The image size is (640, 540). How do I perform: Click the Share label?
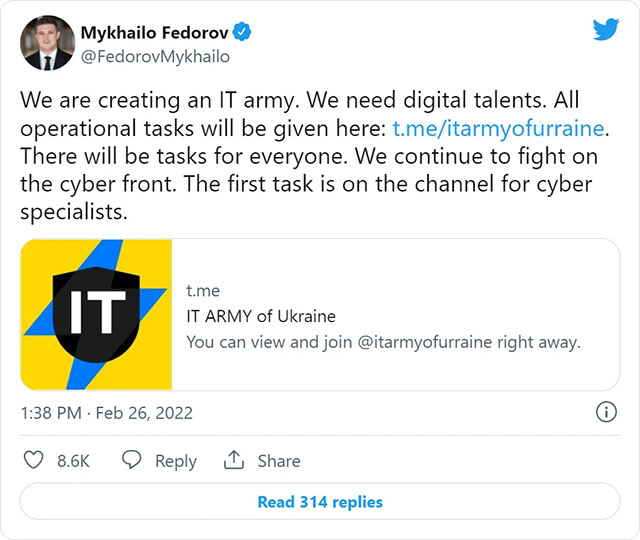point(279,461)
